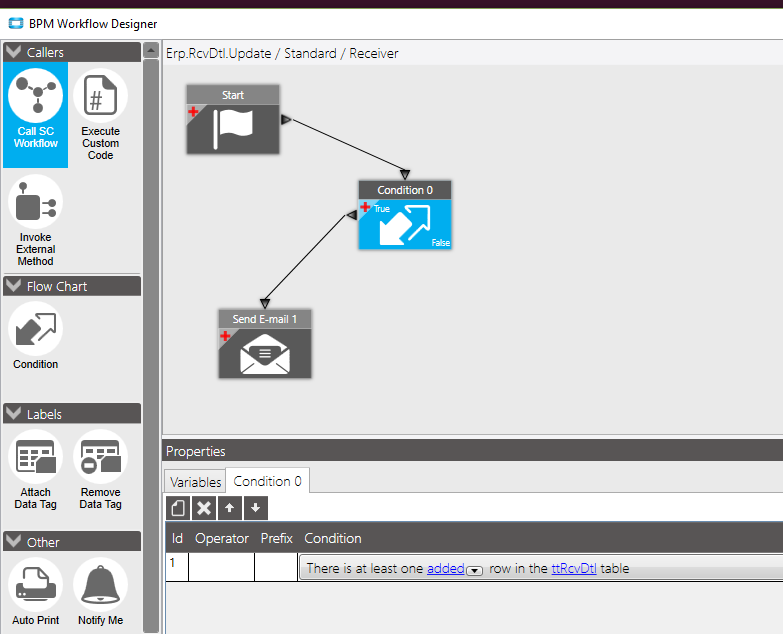Viewport: 783px width, 634px height.
Task: Click the red plus on Condition 0 node
Action: coord(365,207)
